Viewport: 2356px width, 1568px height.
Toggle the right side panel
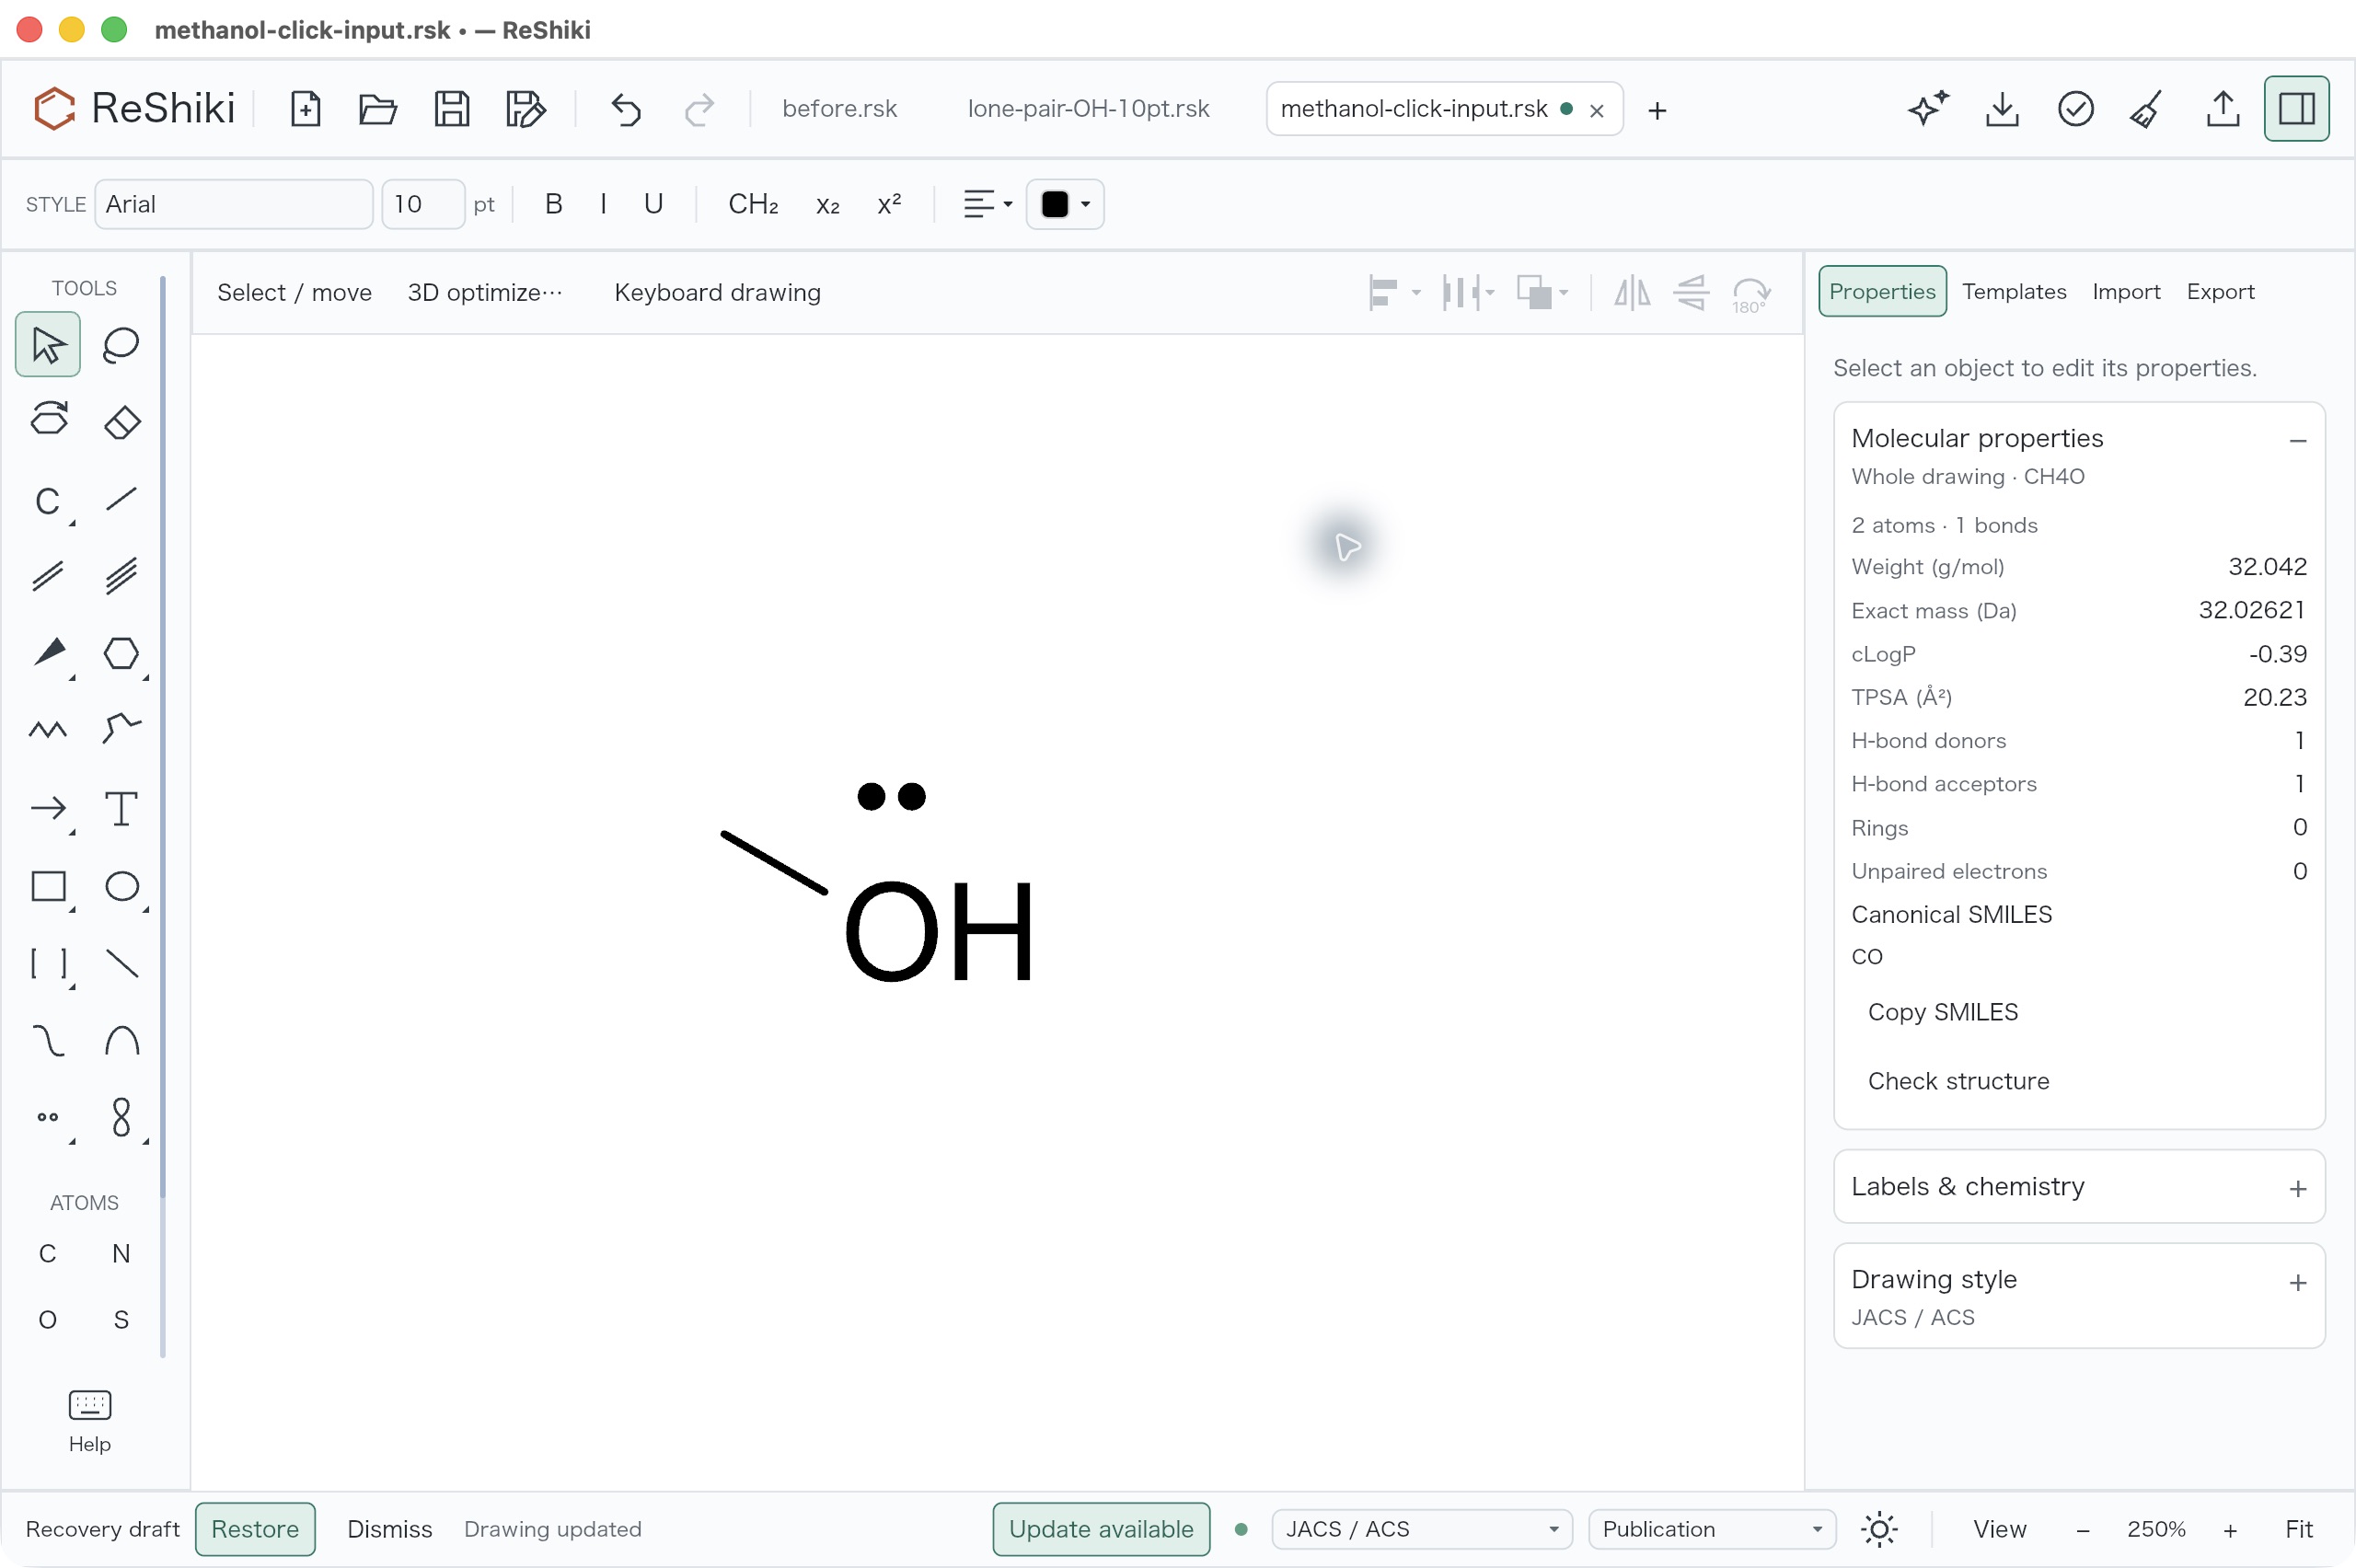click(2296, 109)
